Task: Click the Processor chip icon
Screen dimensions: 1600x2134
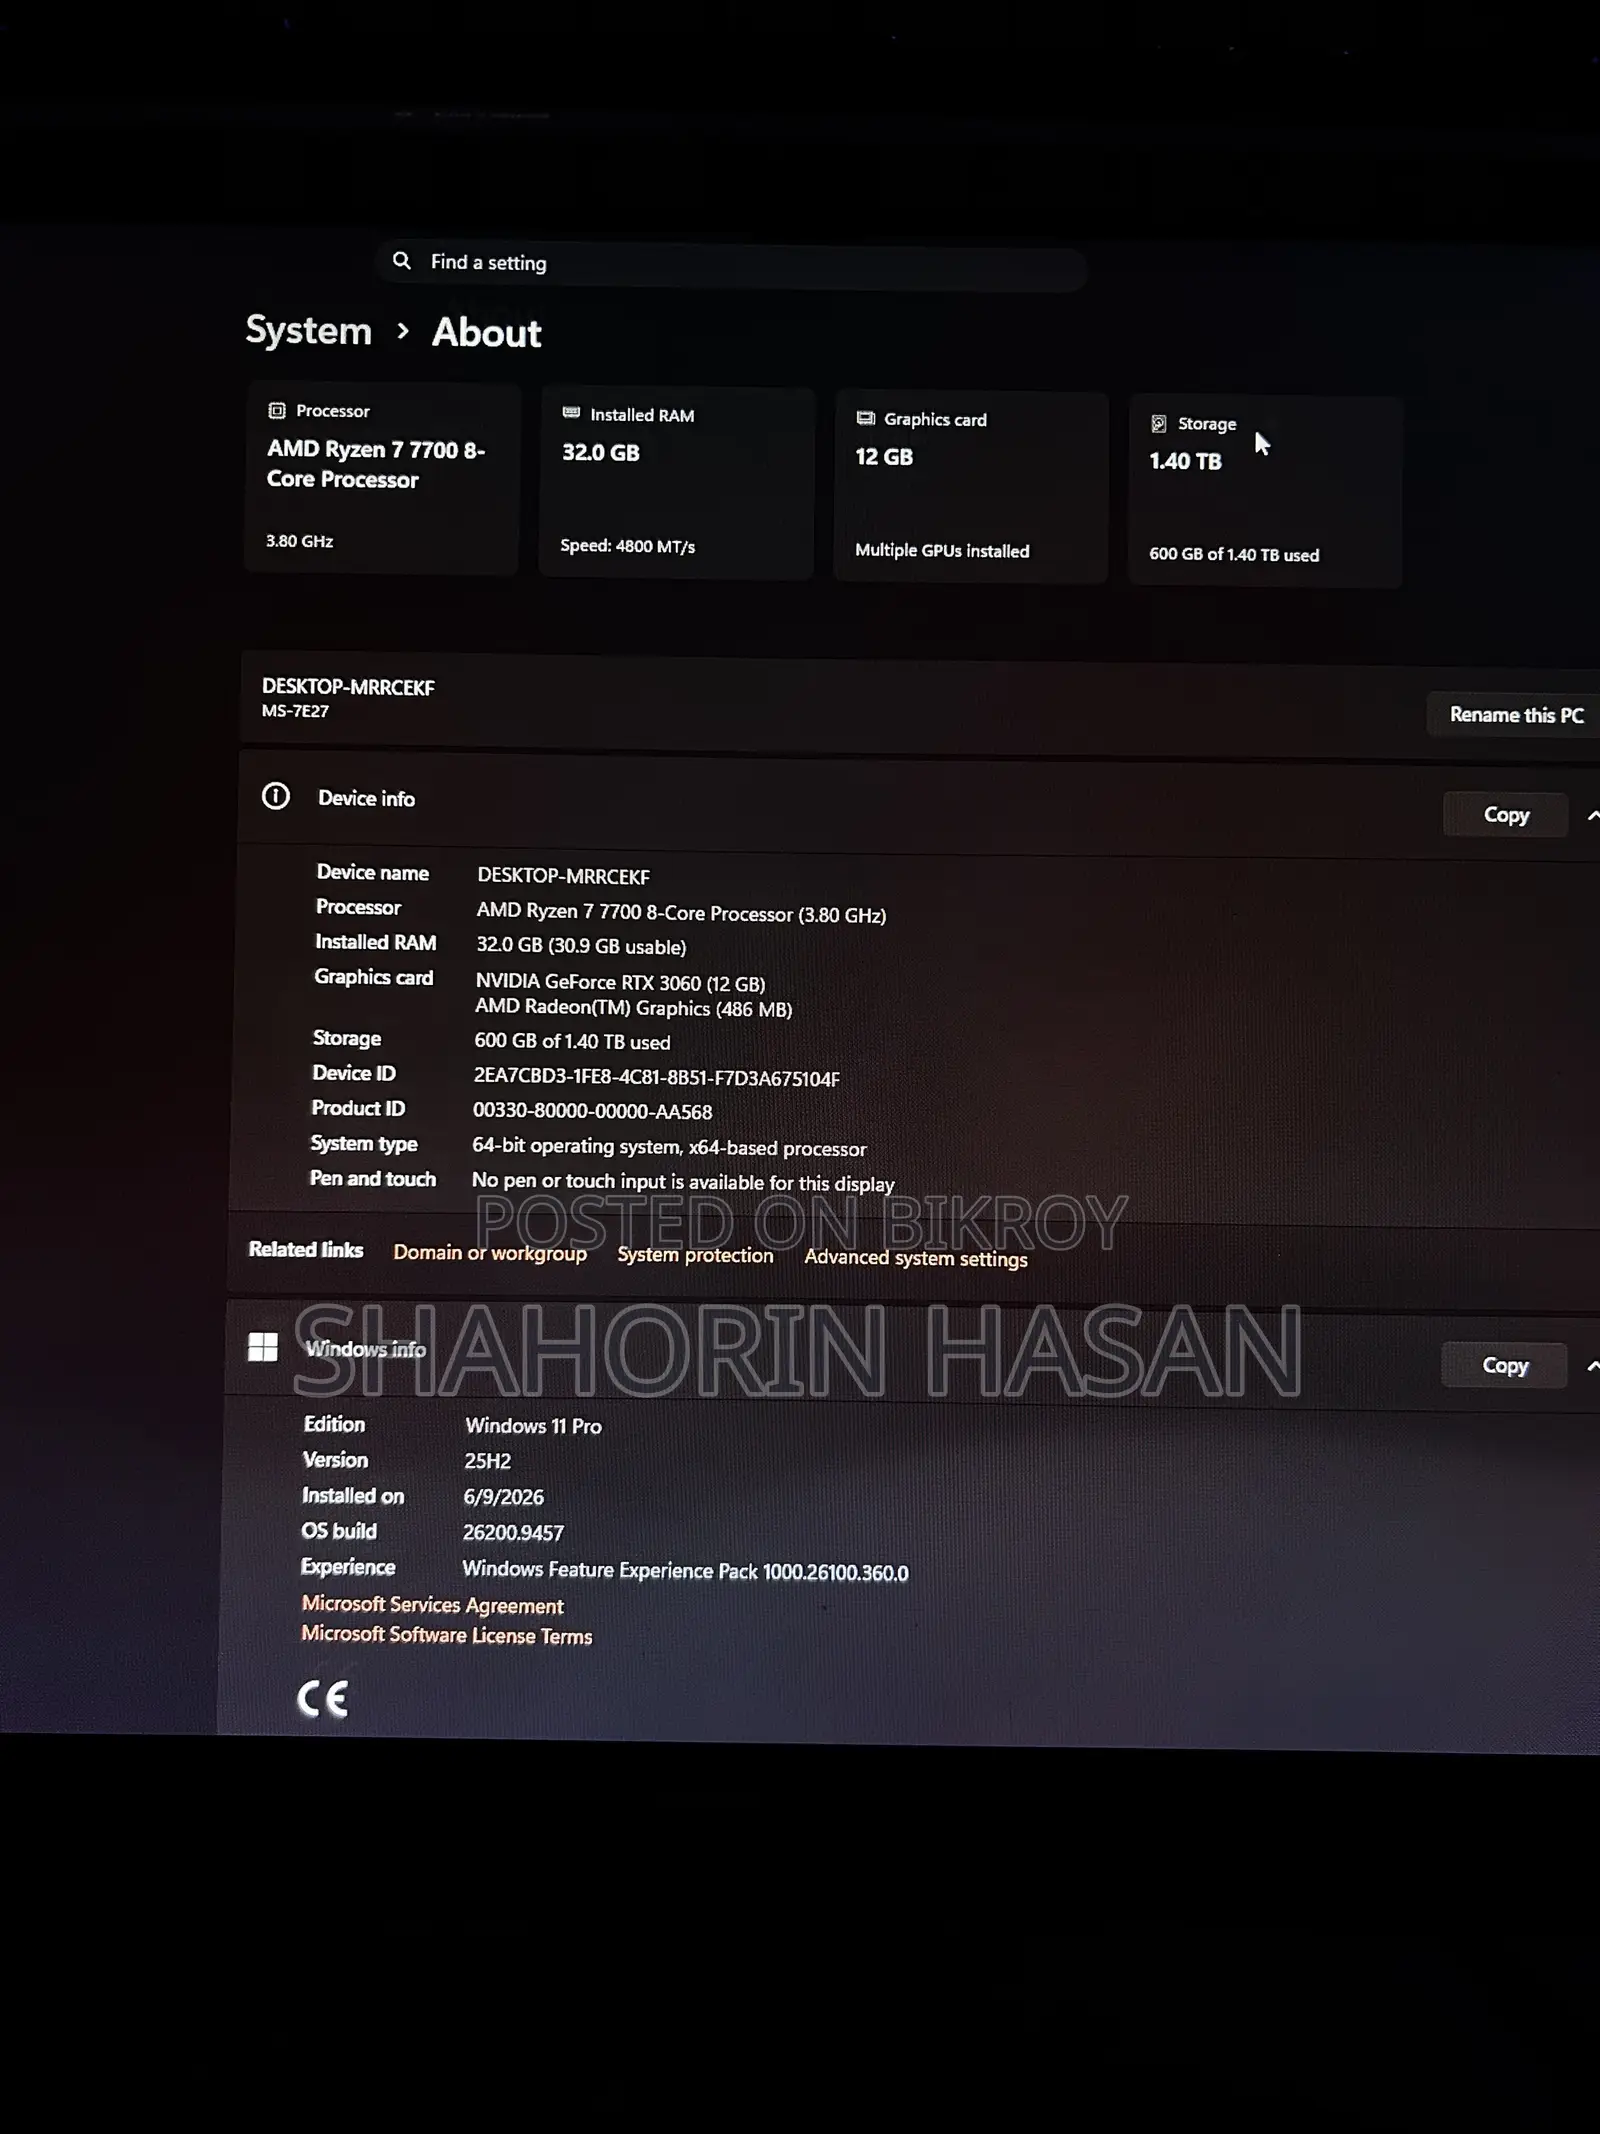Action: [x=277, y=411]
